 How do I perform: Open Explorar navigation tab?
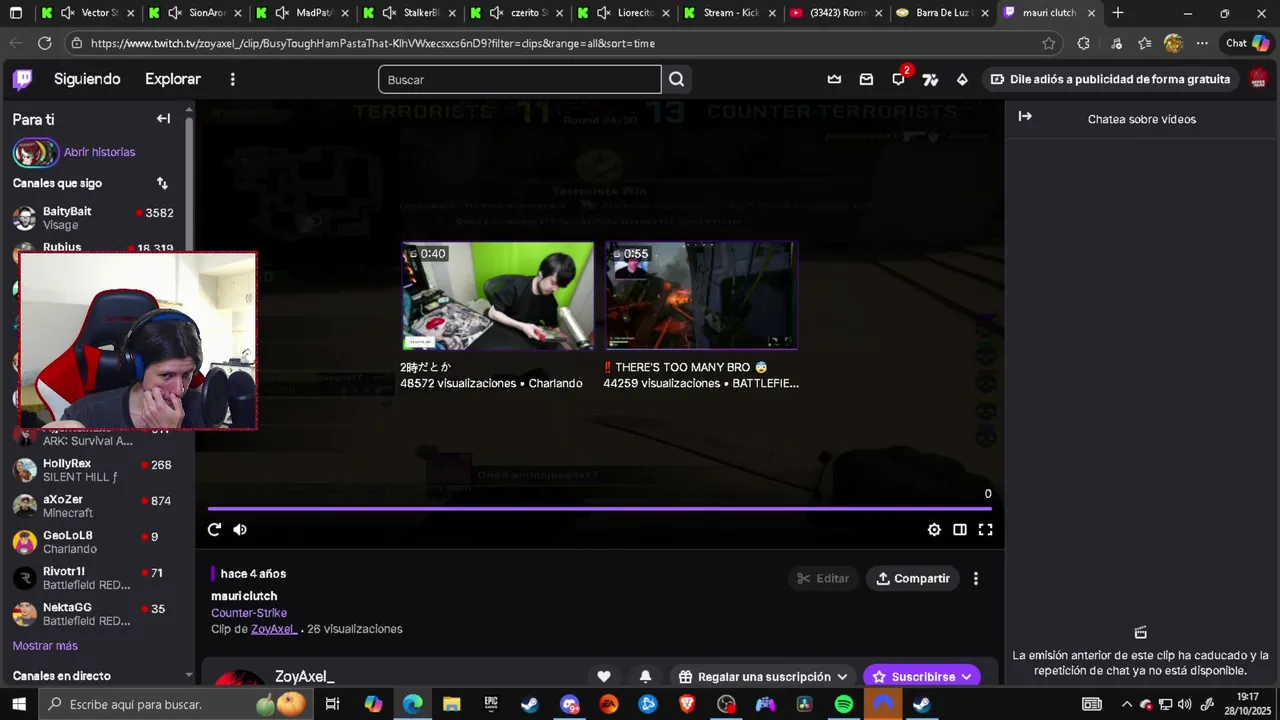(x=173, y=79)
